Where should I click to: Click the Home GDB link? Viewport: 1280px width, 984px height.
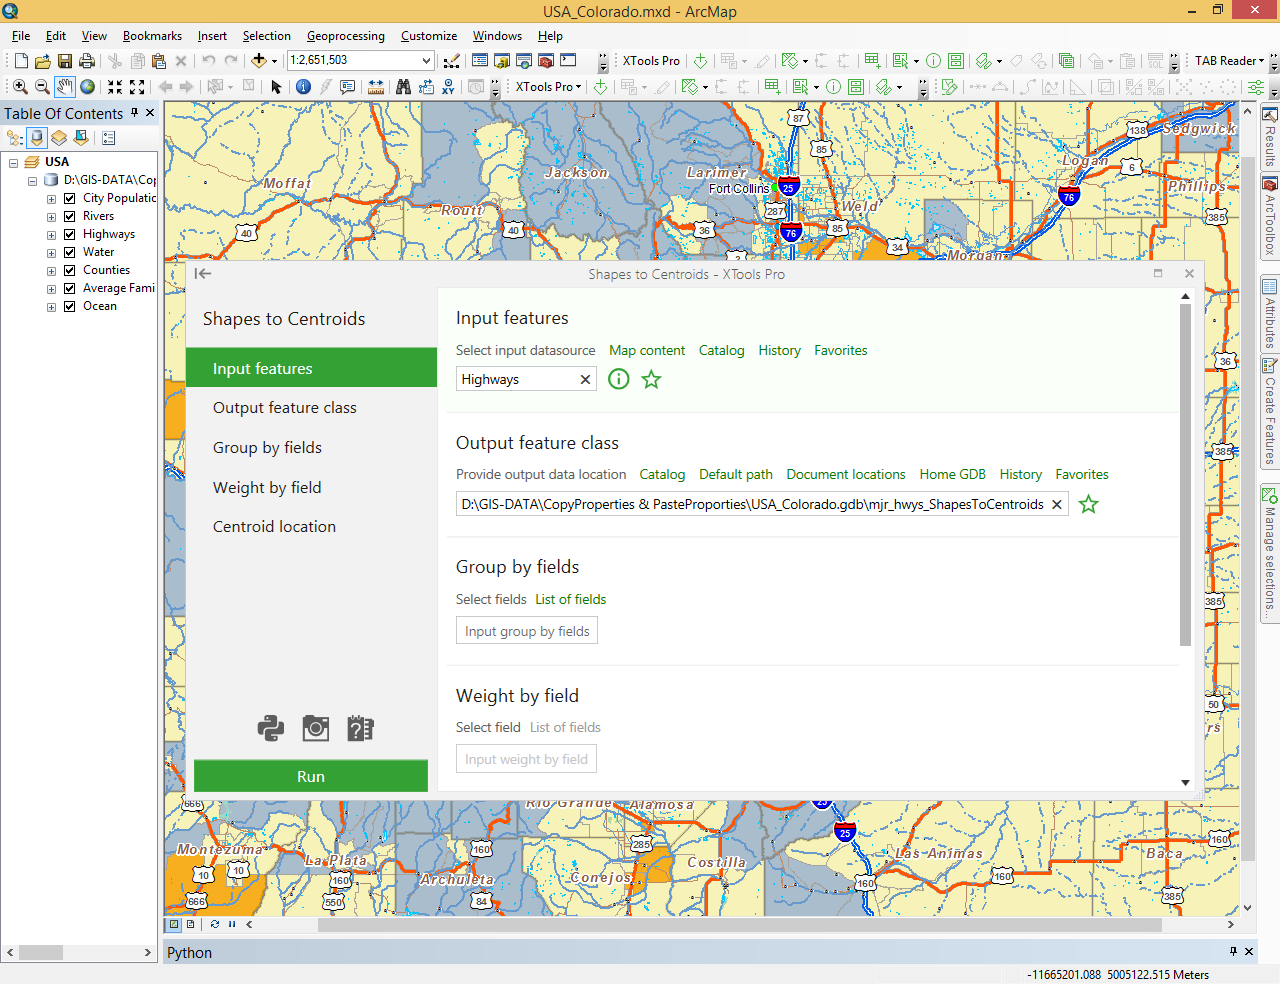(x=953, y=474)
